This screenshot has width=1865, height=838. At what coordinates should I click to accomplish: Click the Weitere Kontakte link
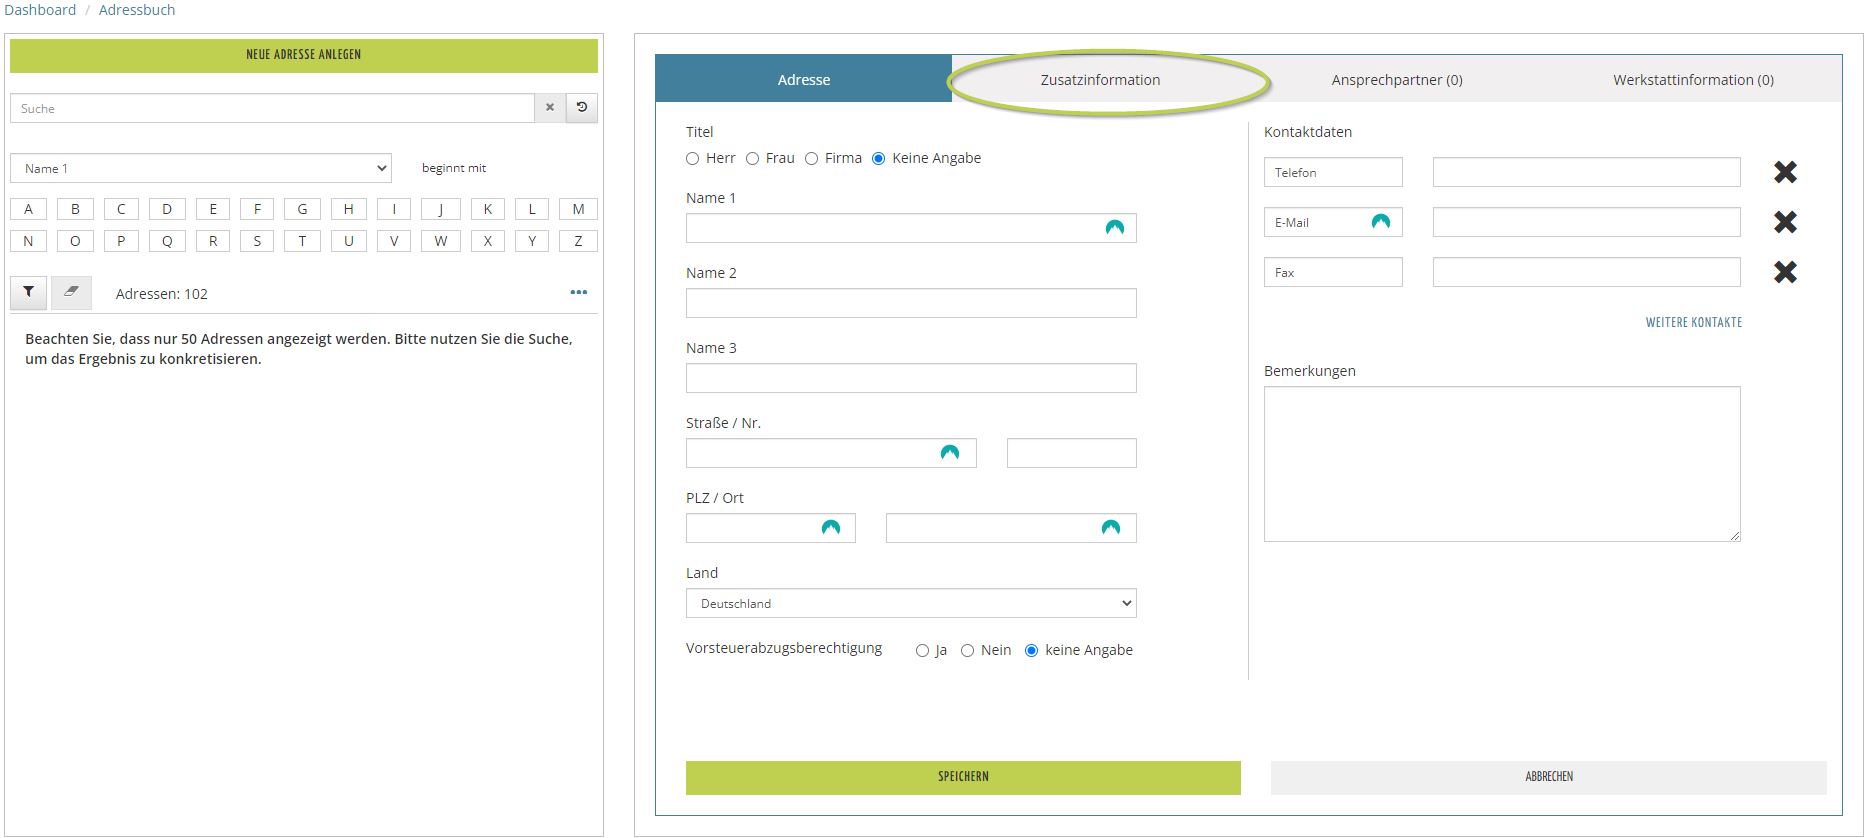point(1693,322)
